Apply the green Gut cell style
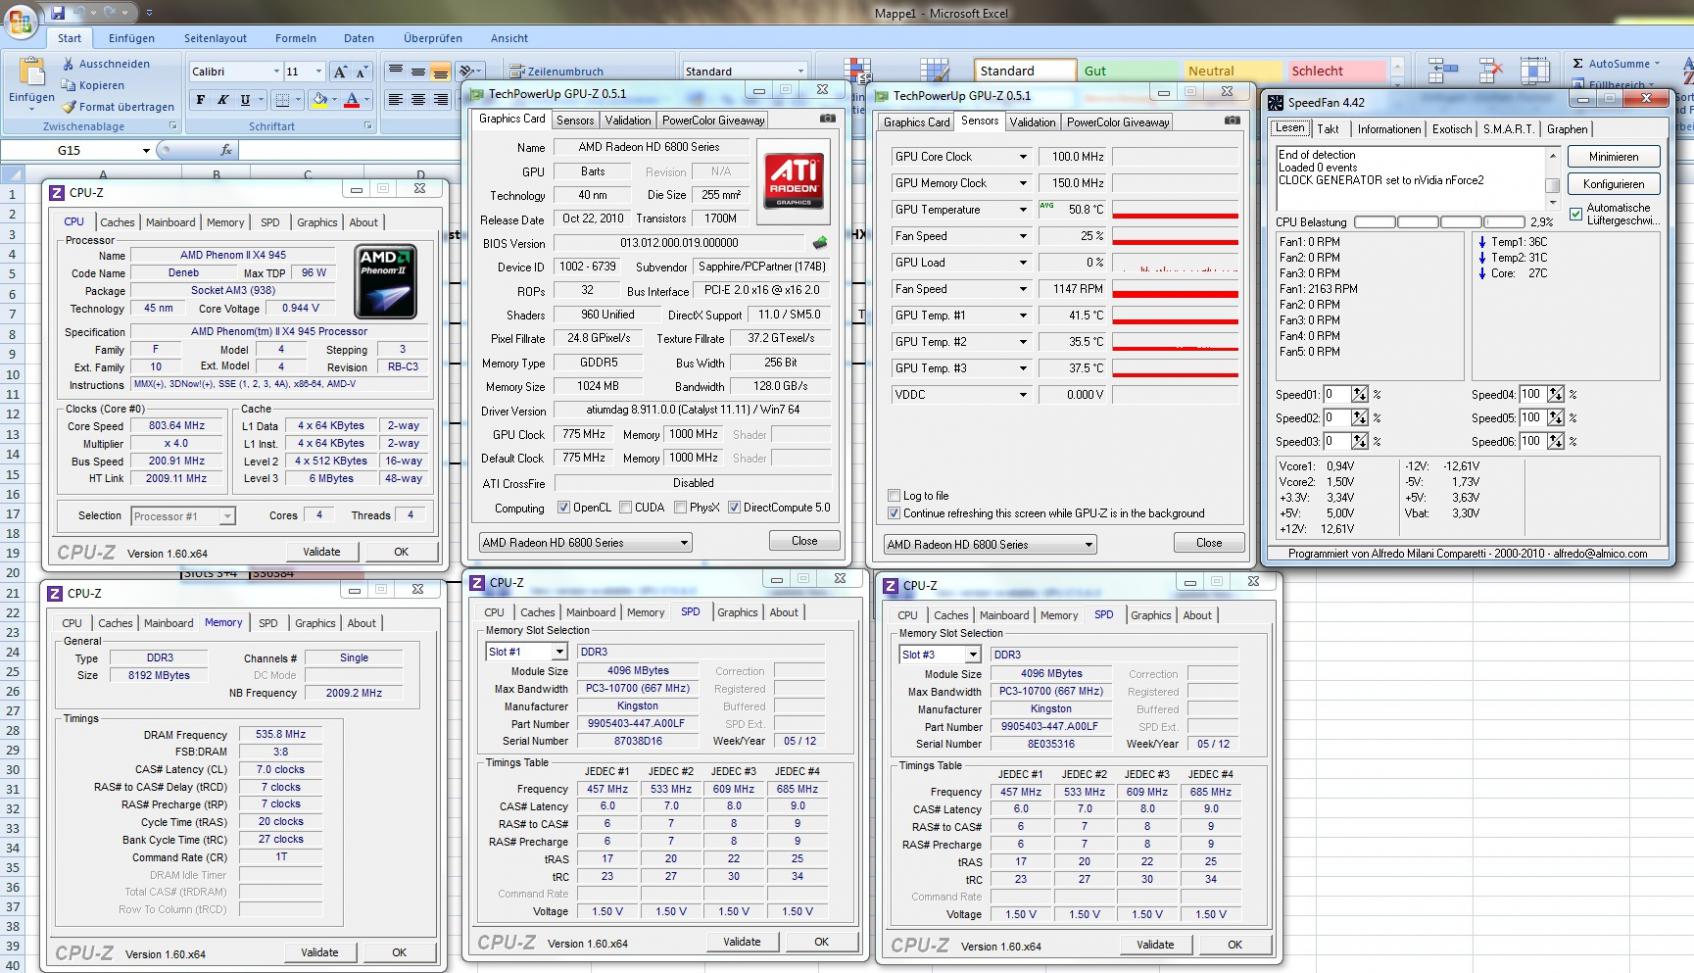 coord(1128,71)
